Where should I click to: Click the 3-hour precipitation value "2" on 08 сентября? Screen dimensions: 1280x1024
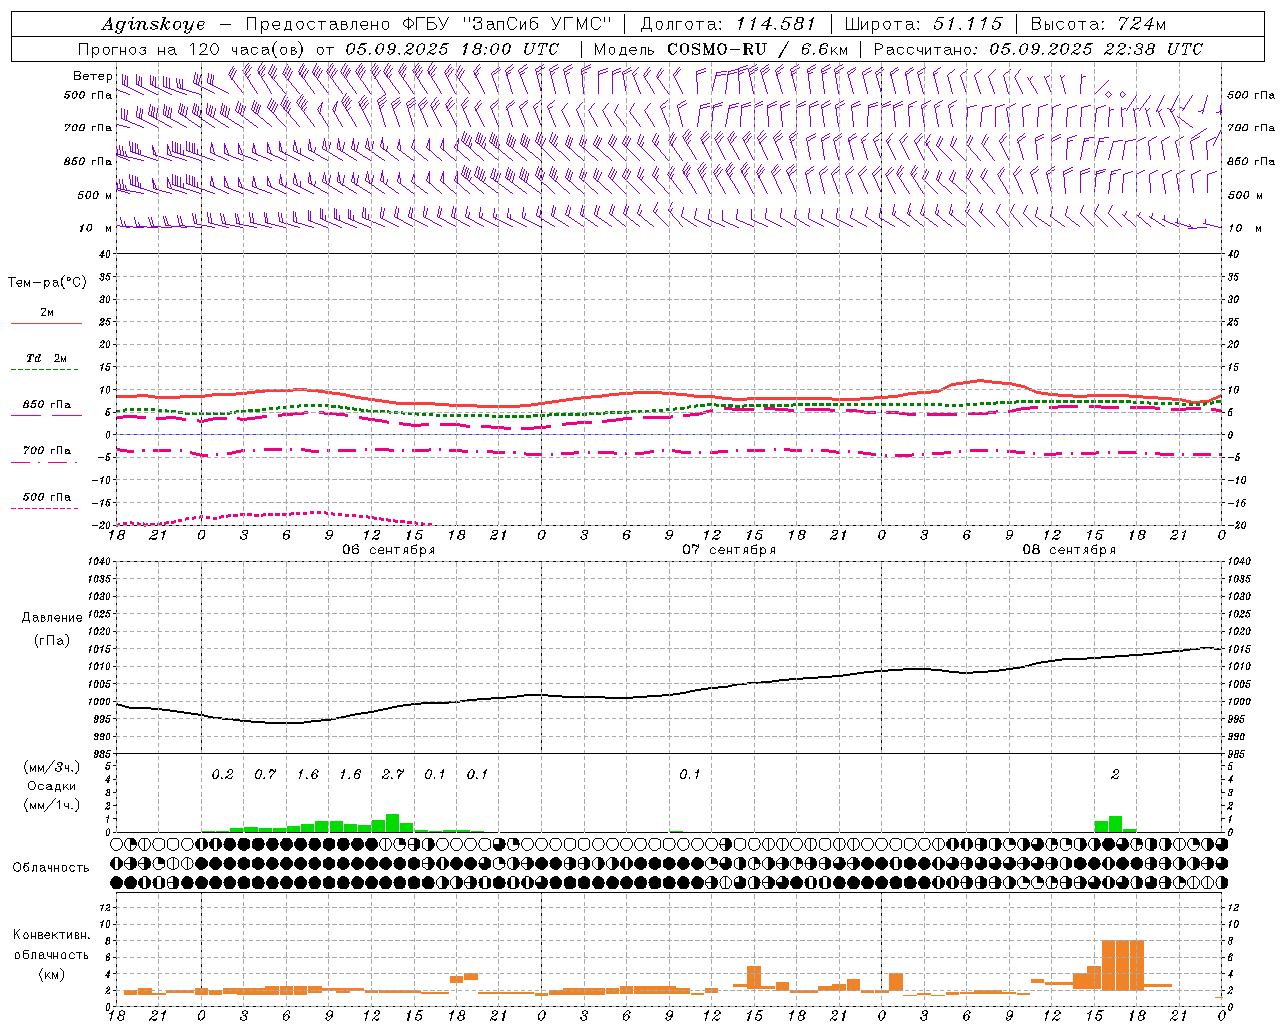point(1115,774)
